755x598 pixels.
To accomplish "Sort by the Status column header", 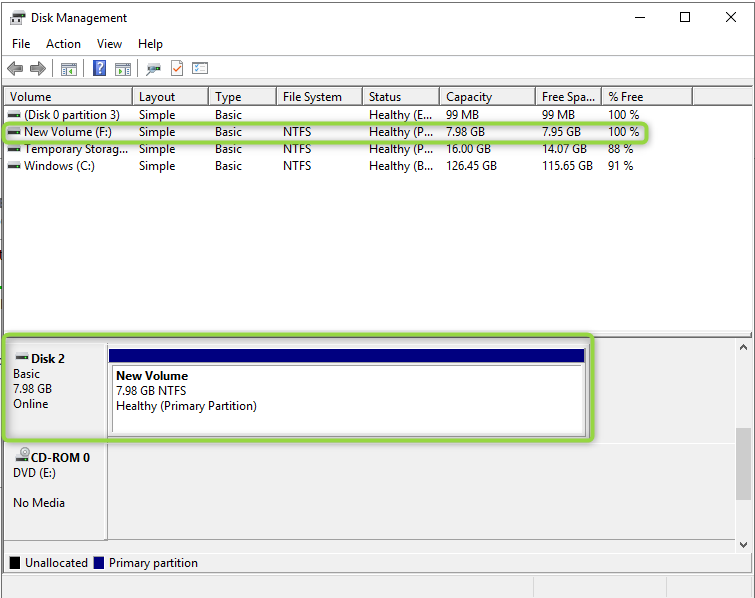I will coord(401,96).
